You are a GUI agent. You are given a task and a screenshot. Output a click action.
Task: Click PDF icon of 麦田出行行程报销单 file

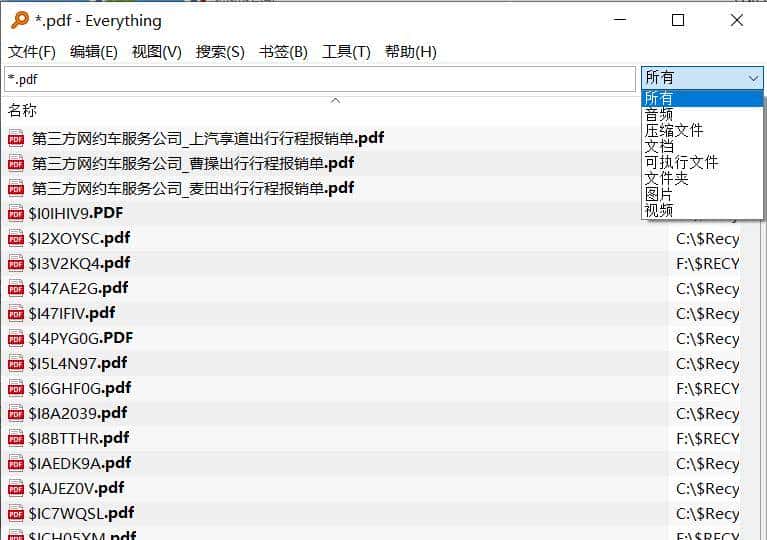point(16,188)
